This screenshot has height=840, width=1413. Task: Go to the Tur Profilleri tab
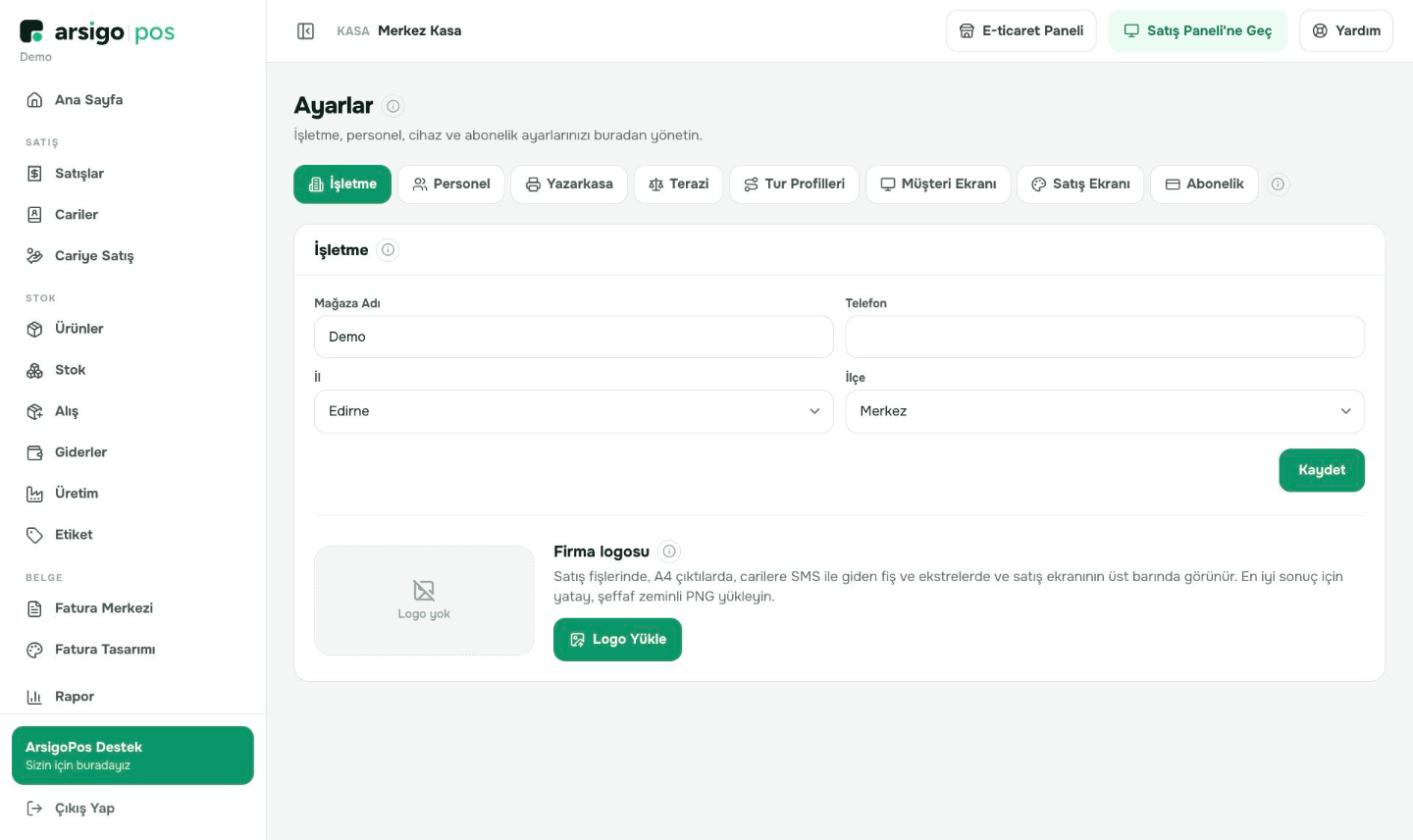click(x=794, y=184)
